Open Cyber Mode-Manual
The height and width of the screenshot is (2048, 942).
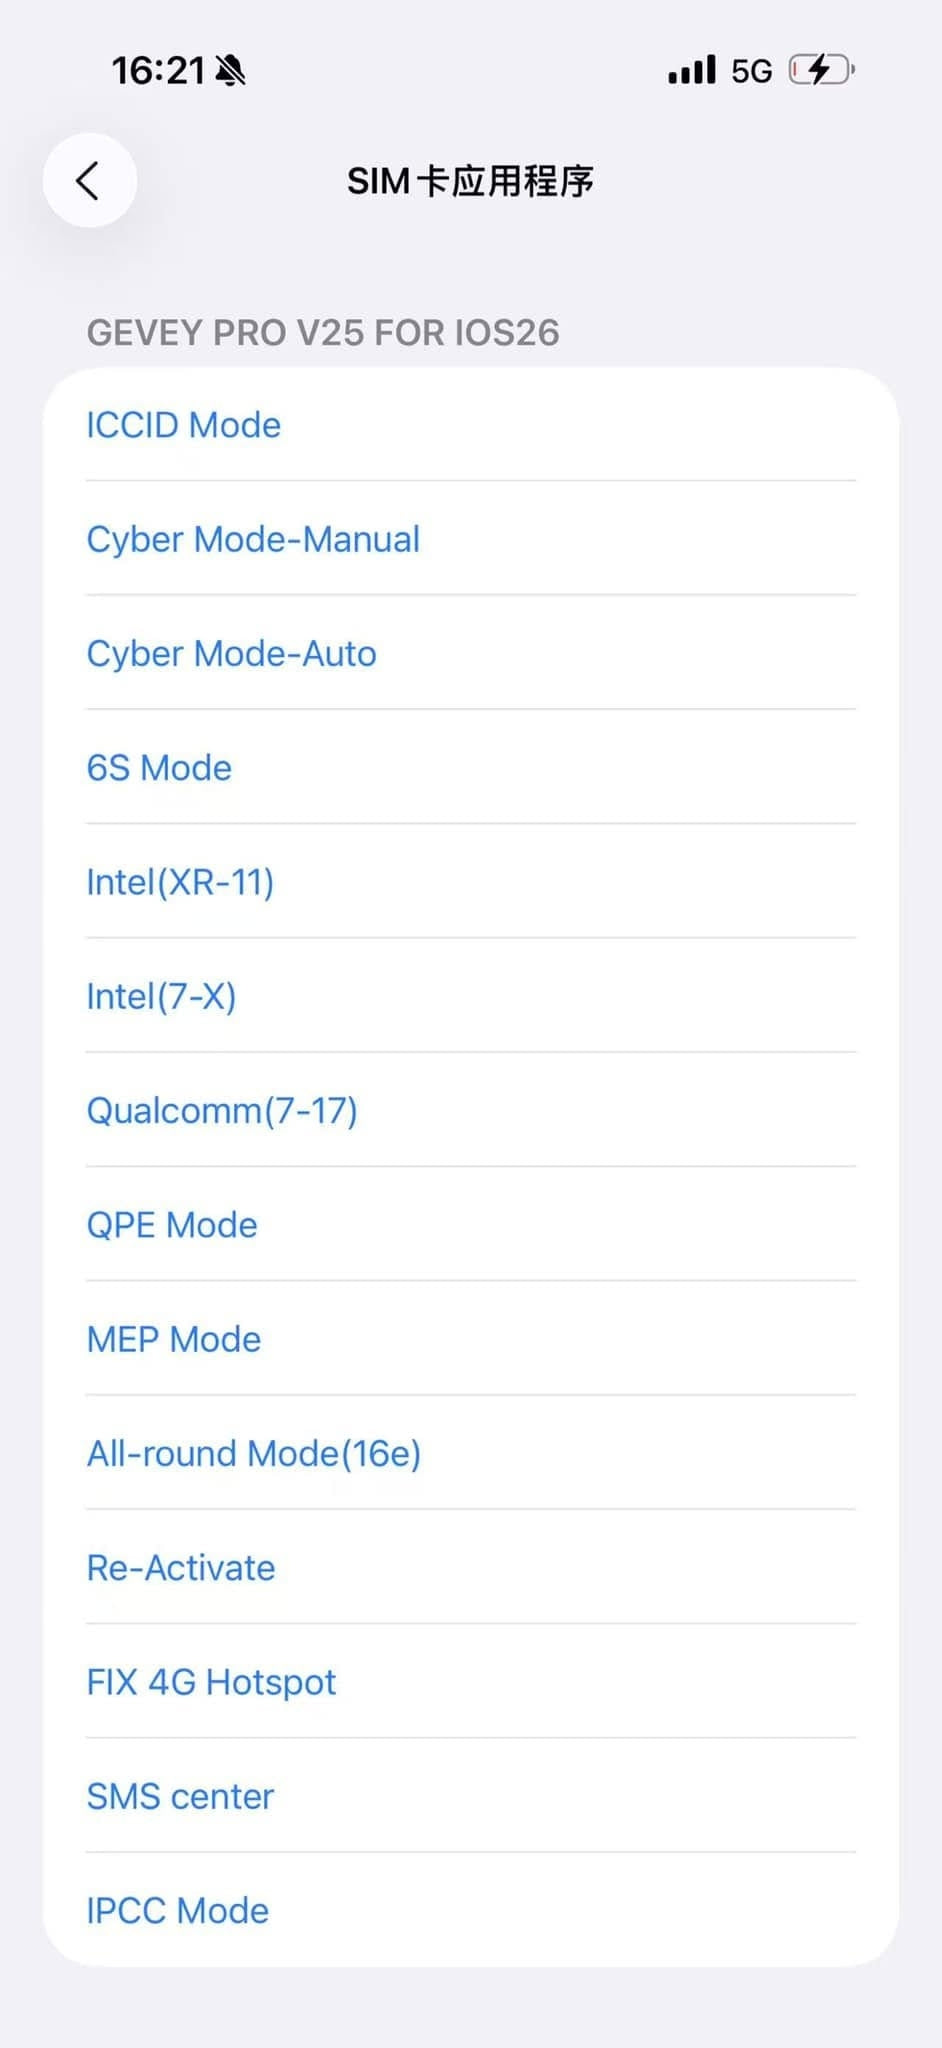point(253,539)
